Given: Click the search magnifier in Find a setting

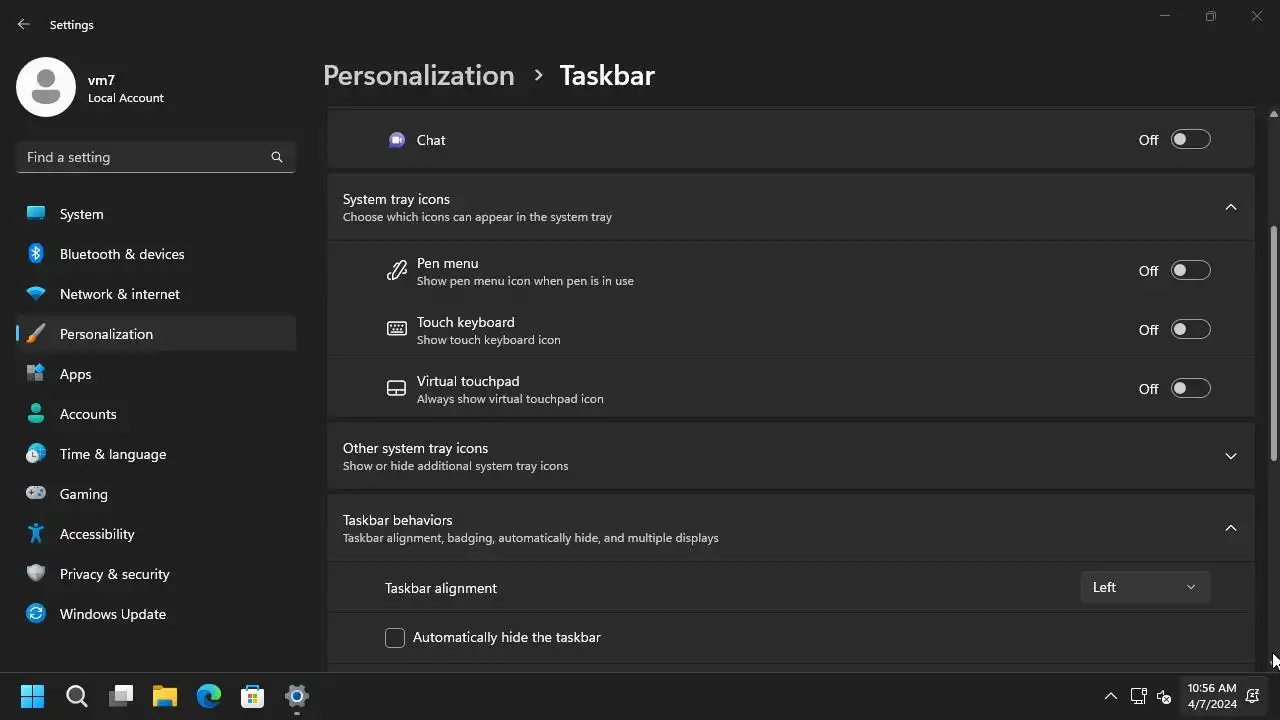Looking at the screenshot, I should [x=277, y=157].
